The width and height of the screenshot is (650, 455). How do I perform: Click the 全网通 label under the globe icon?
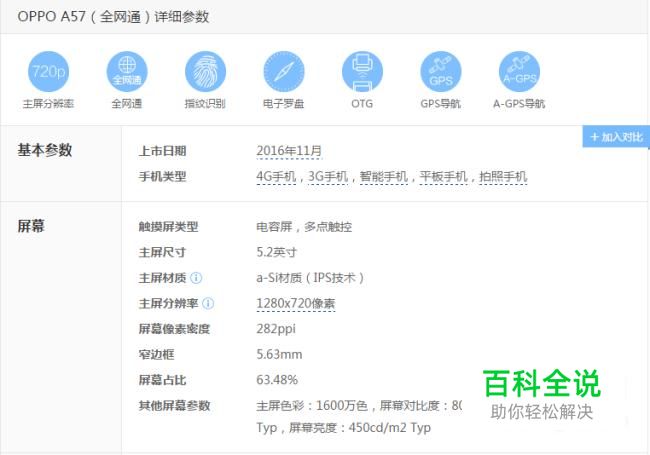127,103
